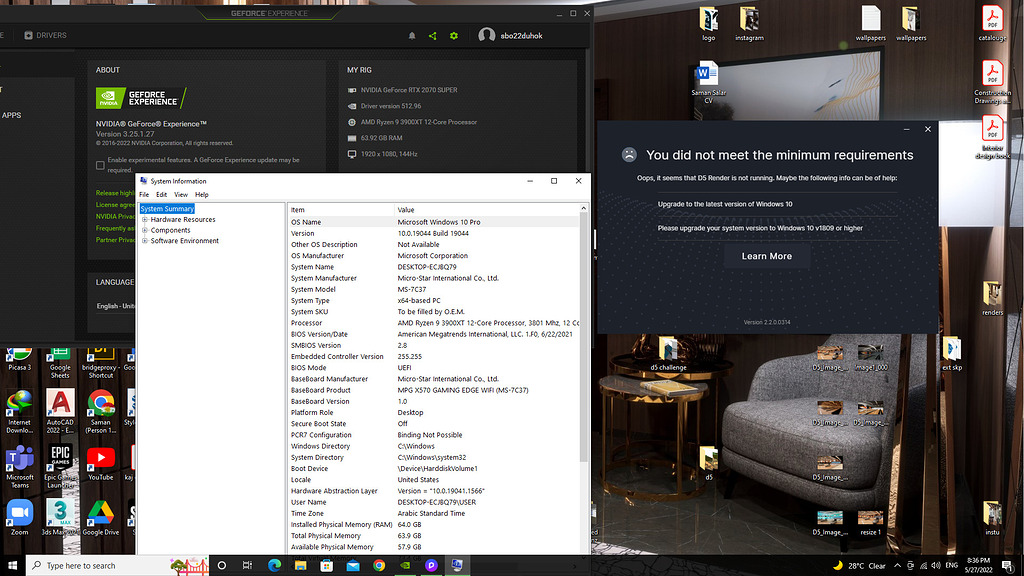Screen dimensions: 1024x576
Task: Open the Frequently asked link in GeForce Experience
Action: pos(116,228)
